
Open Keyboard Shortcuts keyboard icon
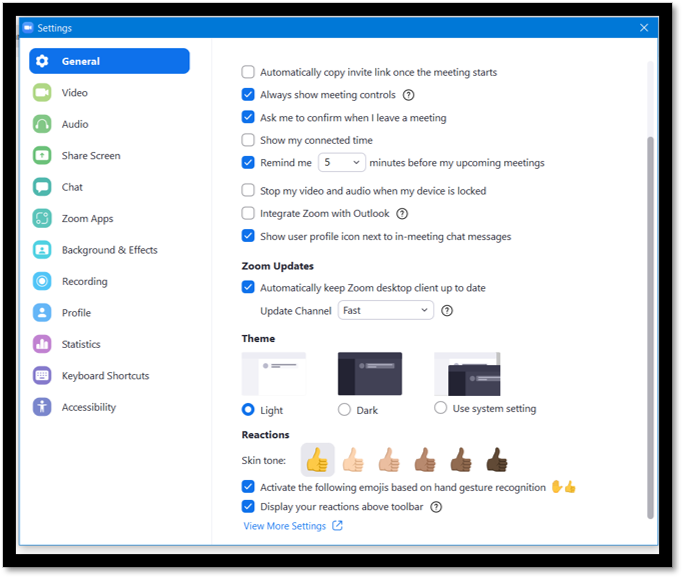coord(42,375)
